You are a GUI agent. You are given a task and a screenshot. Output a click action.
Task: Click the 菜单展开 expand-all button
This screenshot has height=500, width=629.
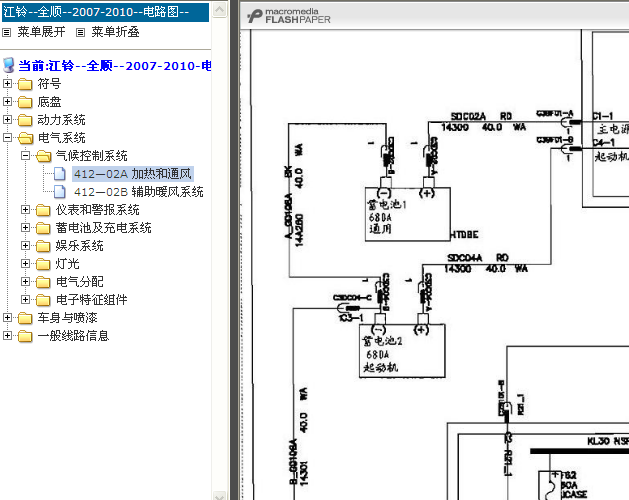[x=41, y=32]
